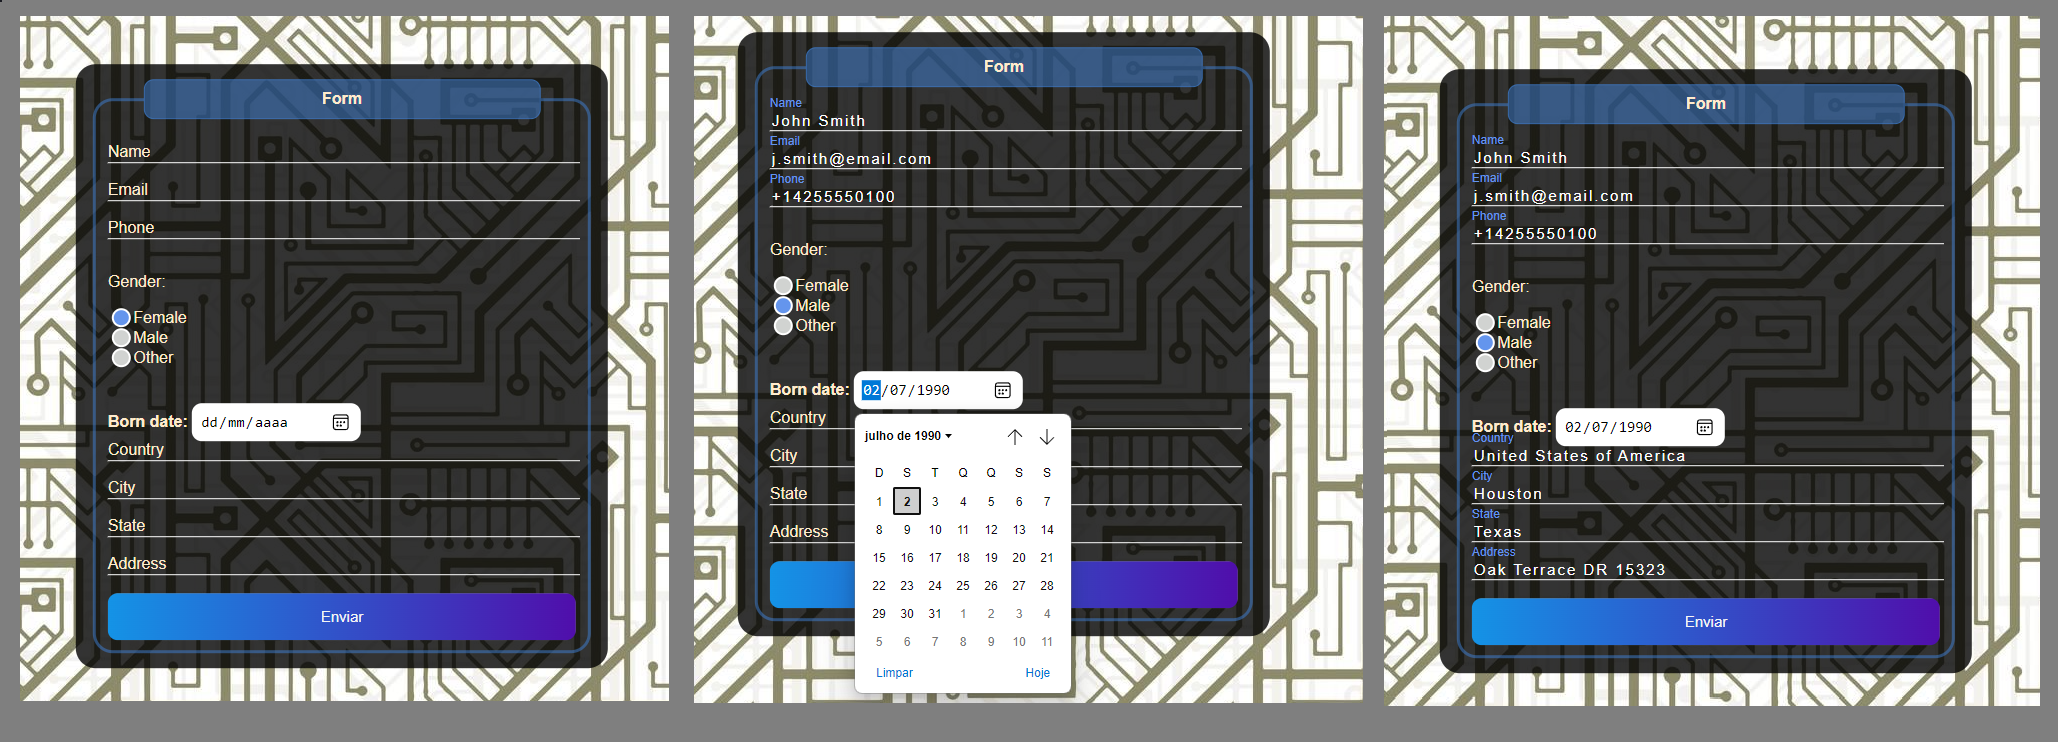Select day 31 in calendar
This screenshot has width=2060, height=742.
[935, 614]
